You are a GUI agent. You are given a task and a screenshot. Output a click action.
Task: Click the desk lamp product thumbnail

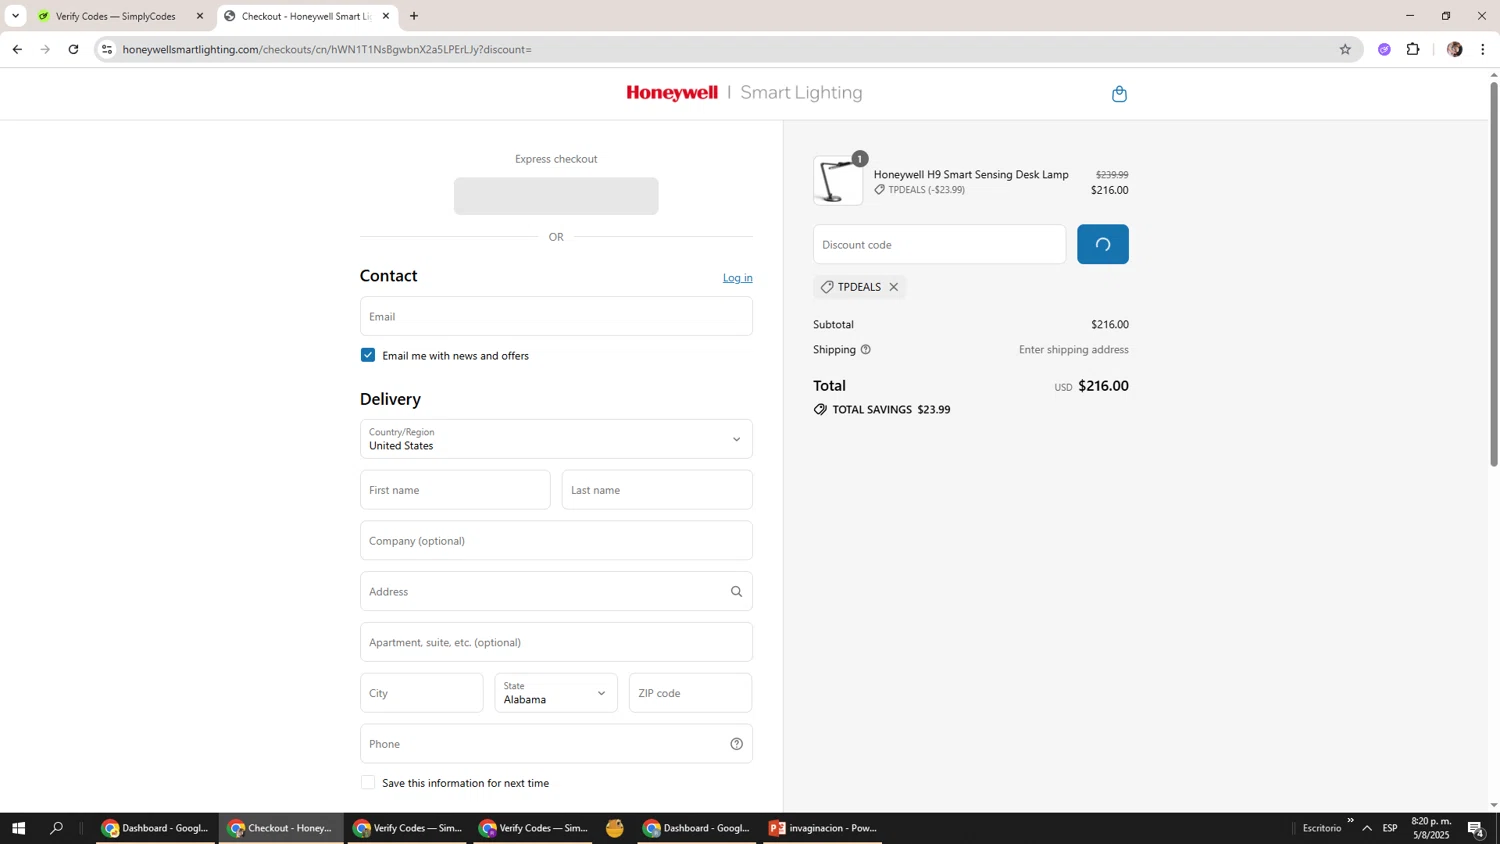(x=838, y=181)
